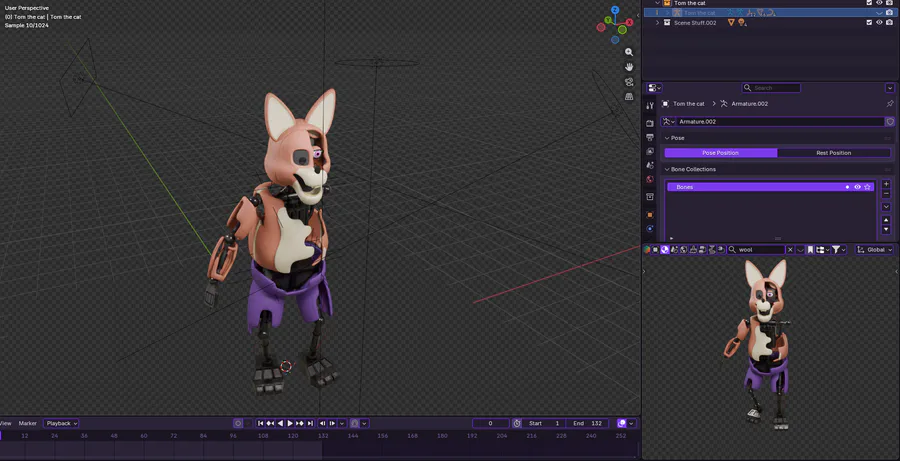Toggle auto keying record button
Viewport: 900px width, 461px height.
[x=238, y=423]
